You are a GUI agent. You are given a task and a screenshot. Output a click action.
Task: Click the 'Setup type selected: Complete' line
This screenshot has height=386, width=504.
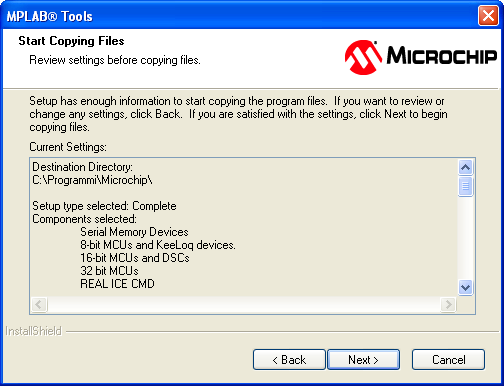tap(104, 206)
